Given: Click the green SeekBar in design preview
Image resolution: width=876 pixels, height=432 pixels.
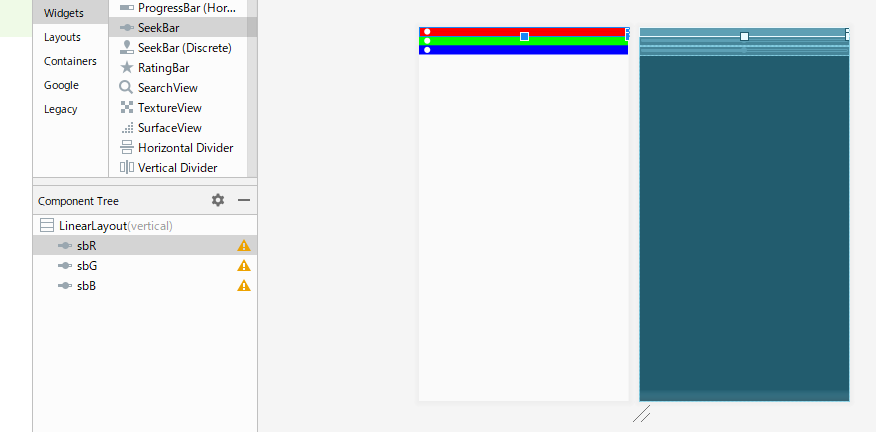Looking at the screenshot, I should coord(523,41).
